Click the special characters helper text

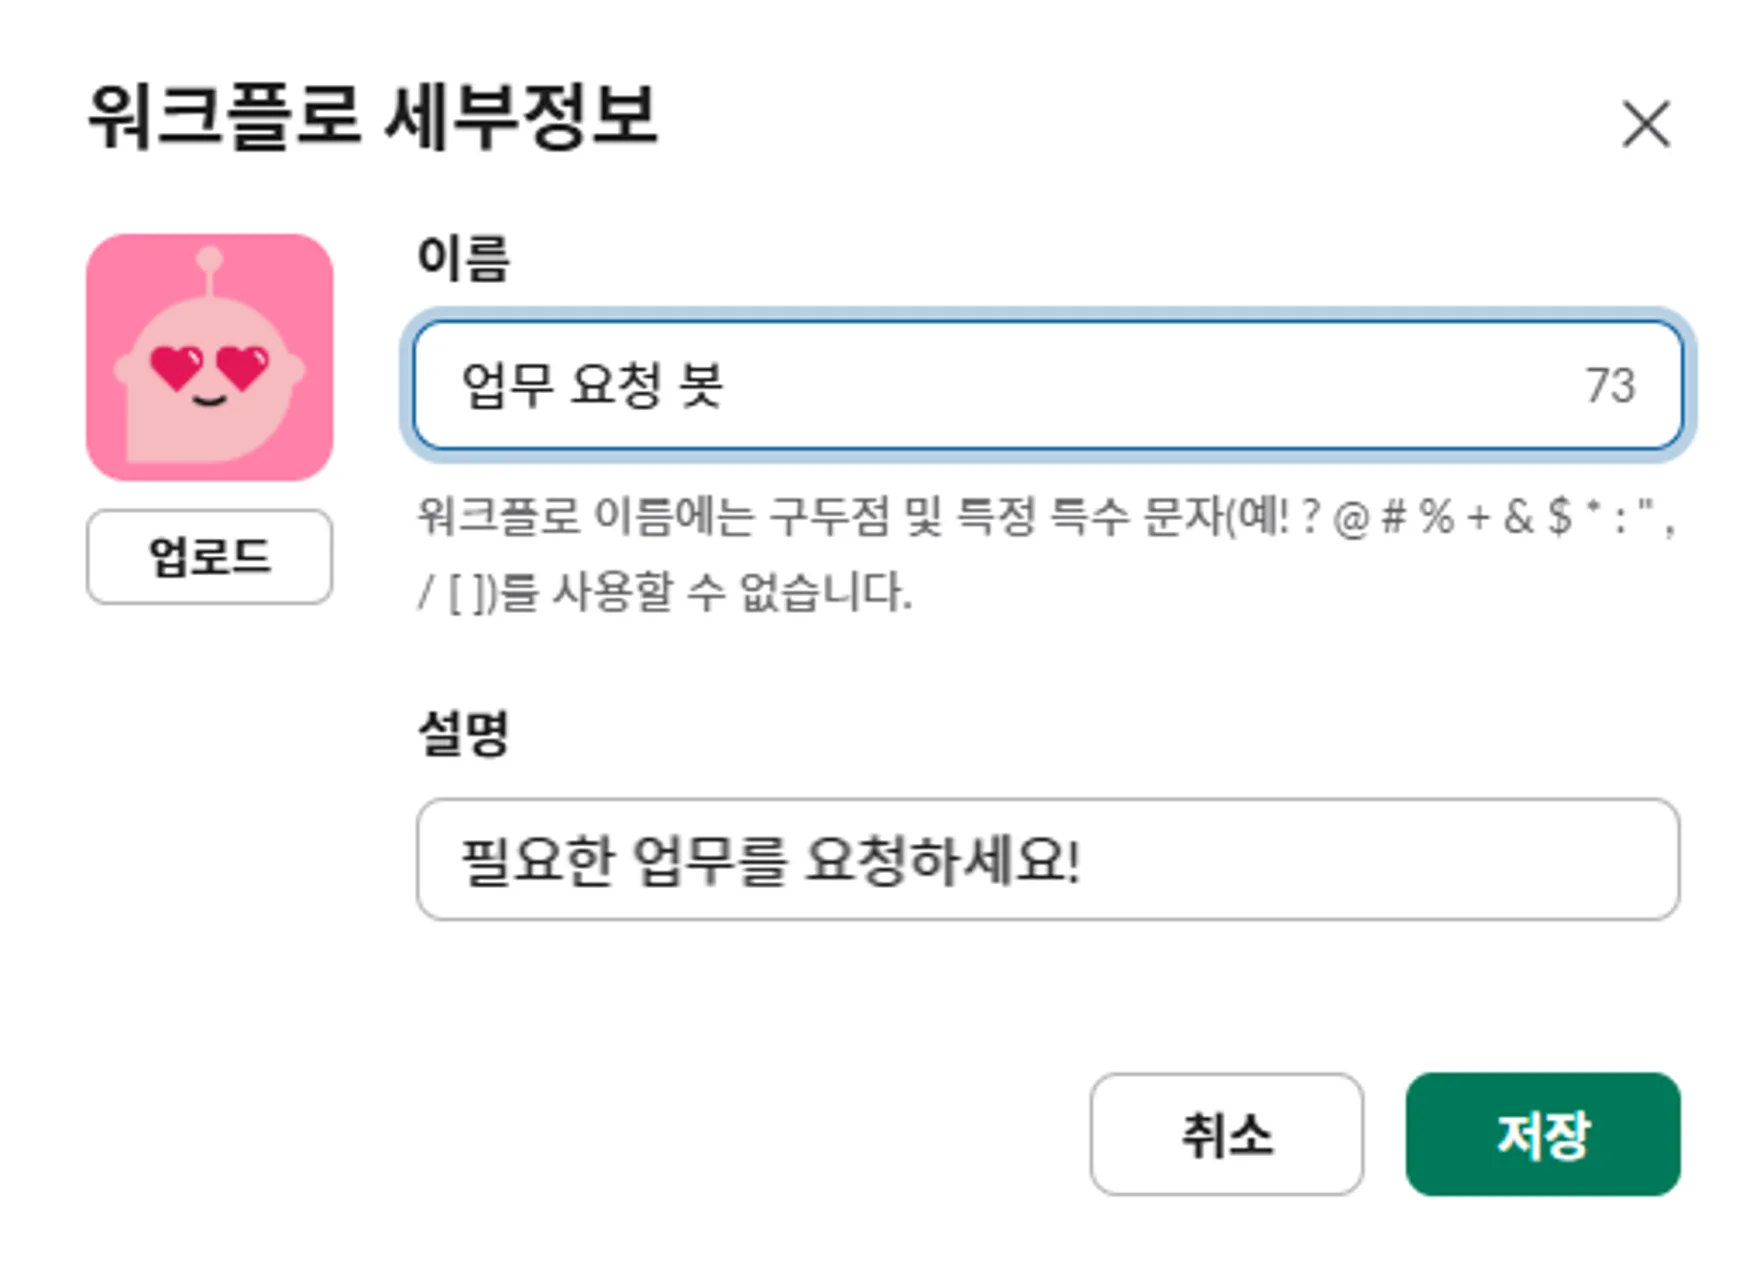click(x=1045, y=517)
